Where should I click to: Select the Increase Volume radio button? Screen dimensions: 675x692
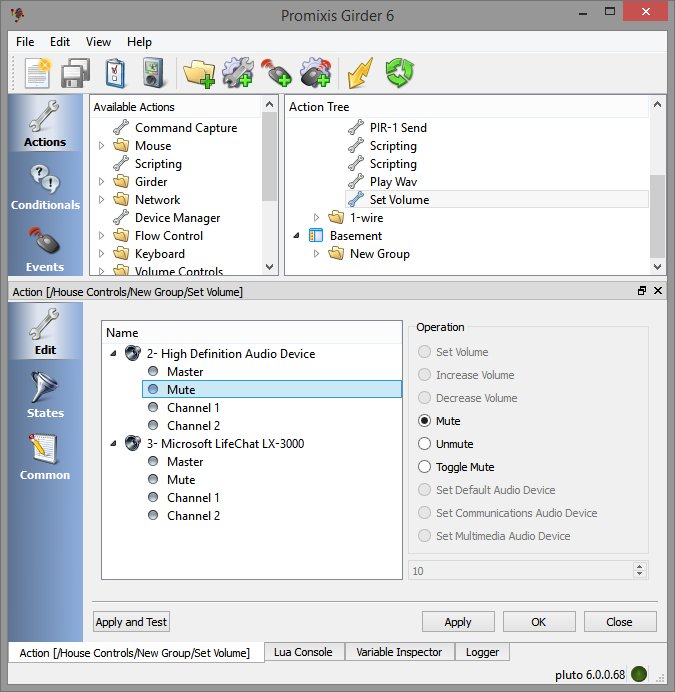pyautogui.click(x=424, y=375)
